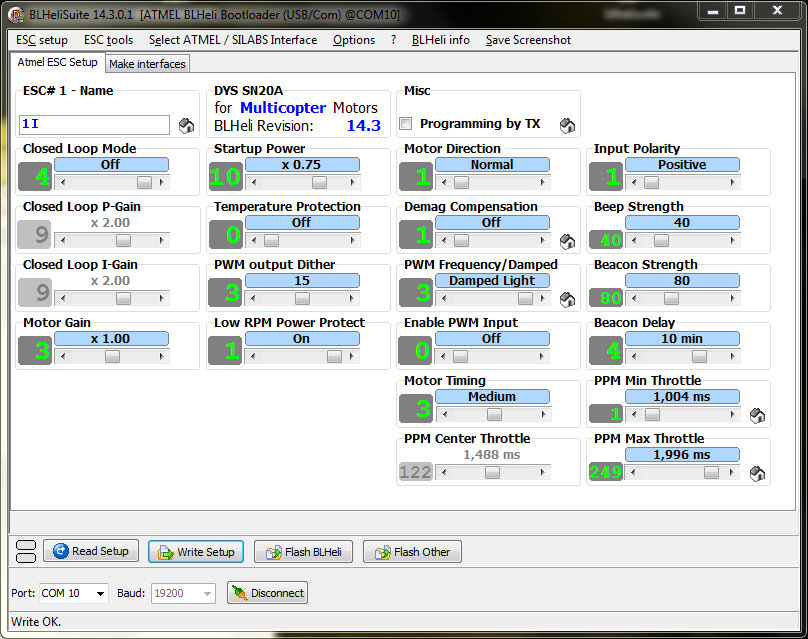Enable the Programming by TX checkbox
Image resolution: width=808 pixels, height=639 pixels.
tap(406, 124)
